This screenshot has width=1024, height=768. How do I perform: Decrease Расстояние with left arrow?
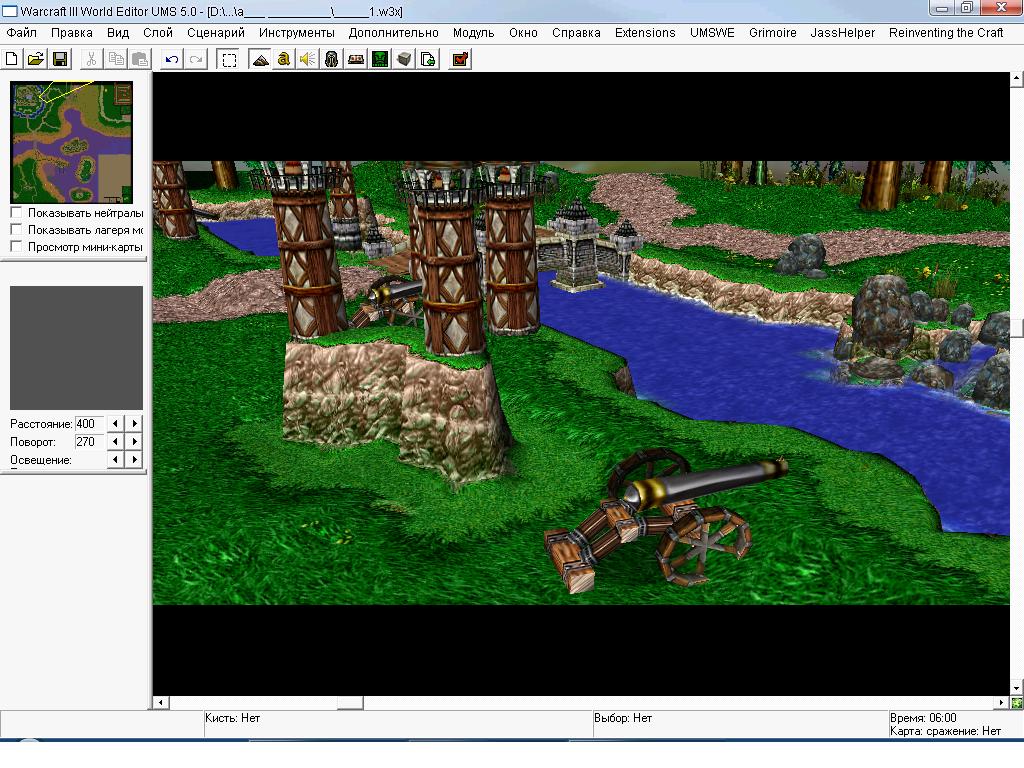[x=116, y=423]
